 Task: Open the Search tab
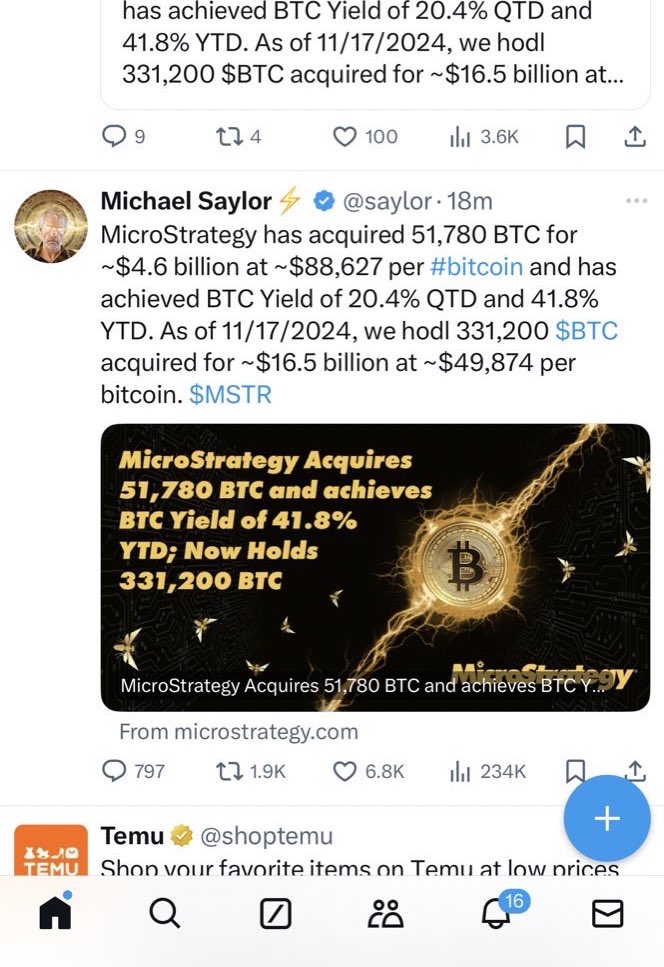[x=164, y=912]
